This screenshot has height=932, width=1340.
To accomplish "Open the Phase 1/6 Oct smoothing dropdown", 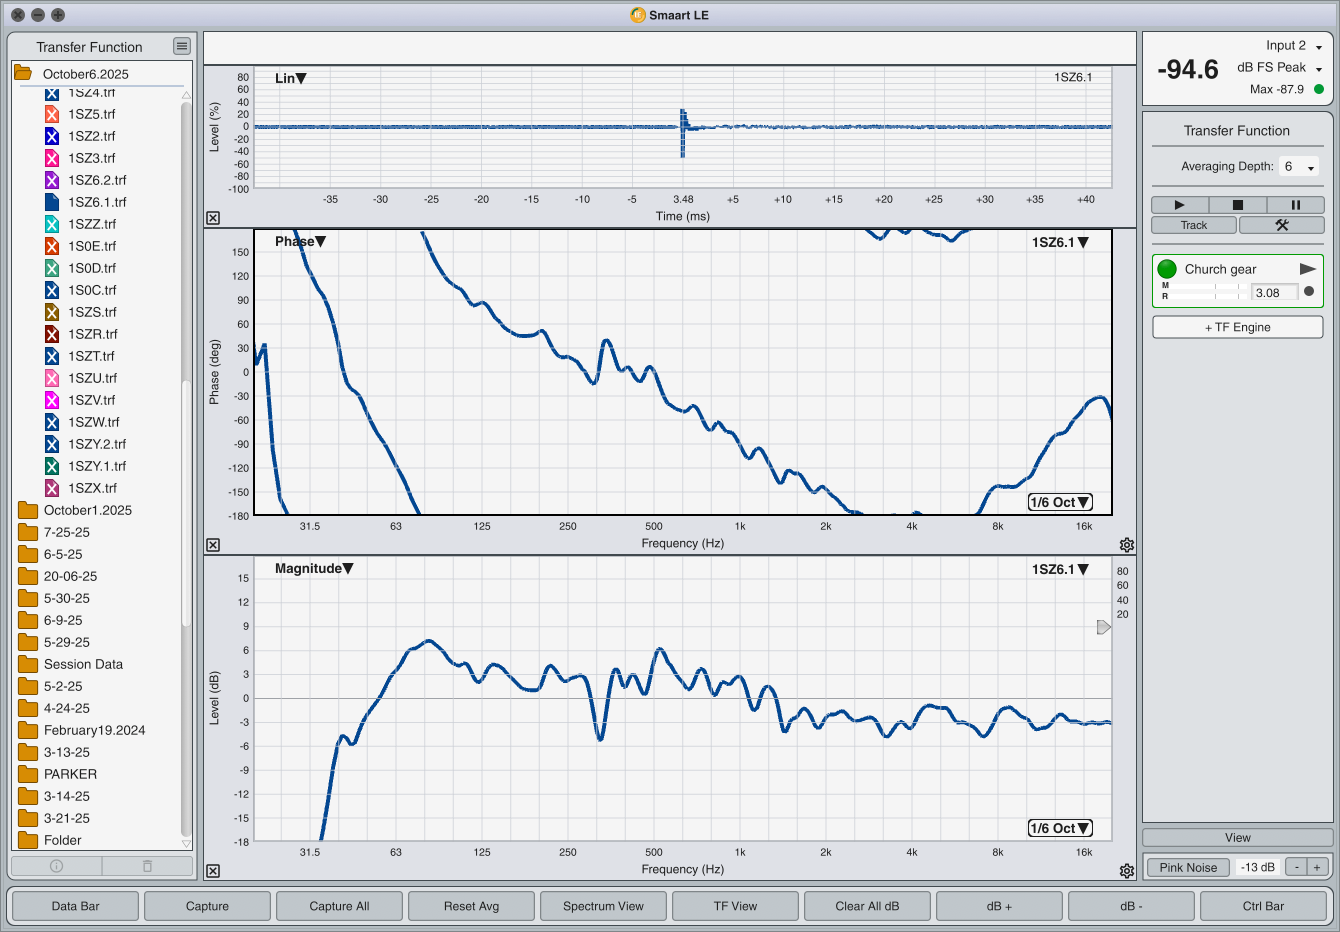I will (x=1060, y=502).
